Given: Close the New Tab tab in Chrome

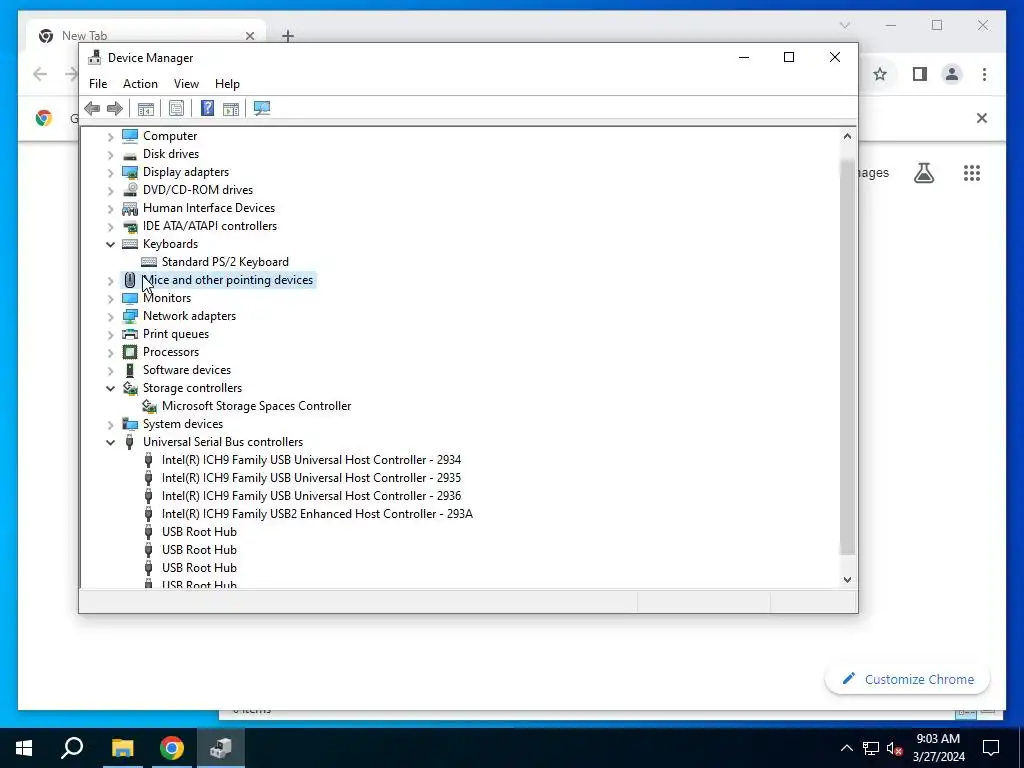Looking at the screenshot, I should coord(249,36).
